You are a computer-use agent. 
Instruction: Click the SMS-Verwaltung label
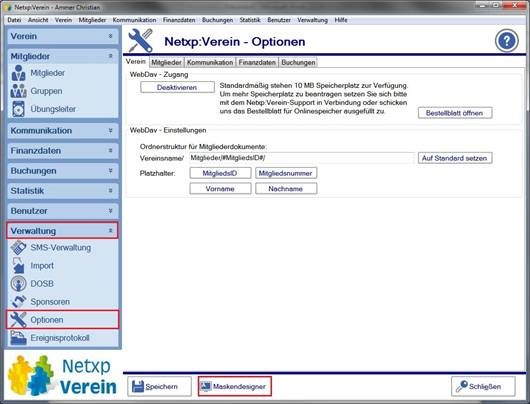(61, 247)
